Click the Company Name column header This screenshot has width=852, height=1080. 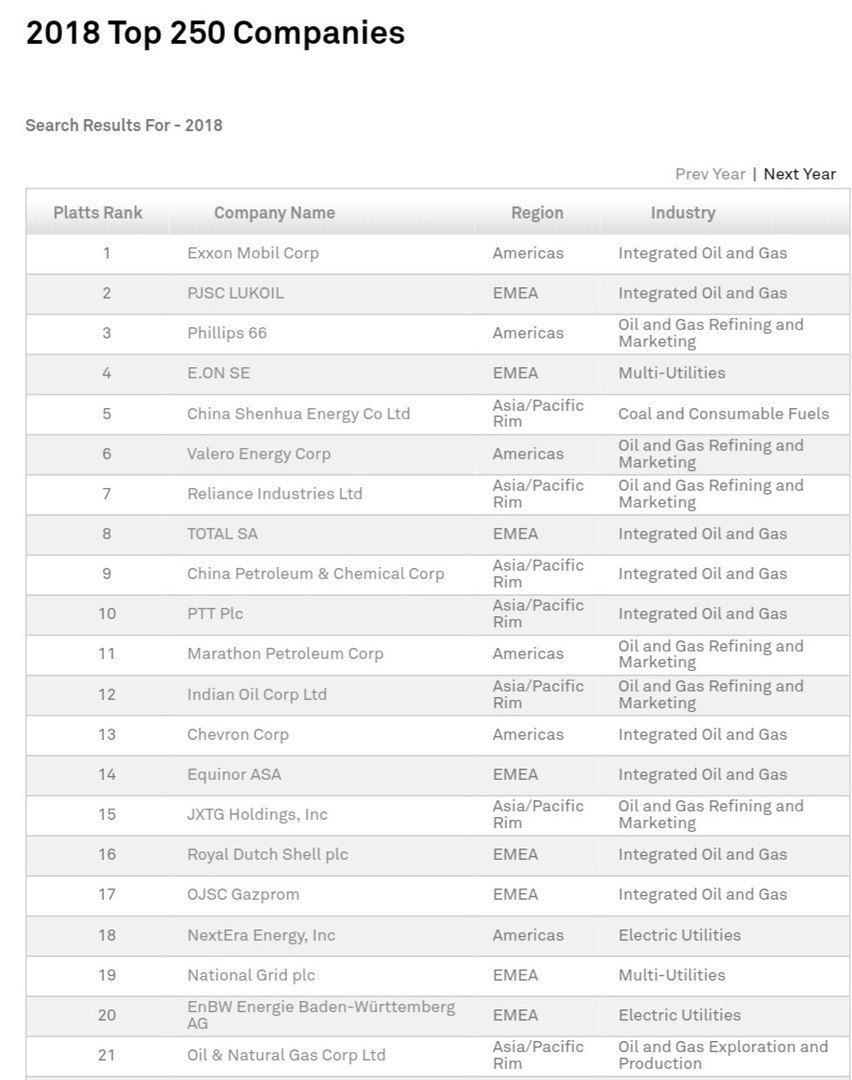tap(274, 213)
